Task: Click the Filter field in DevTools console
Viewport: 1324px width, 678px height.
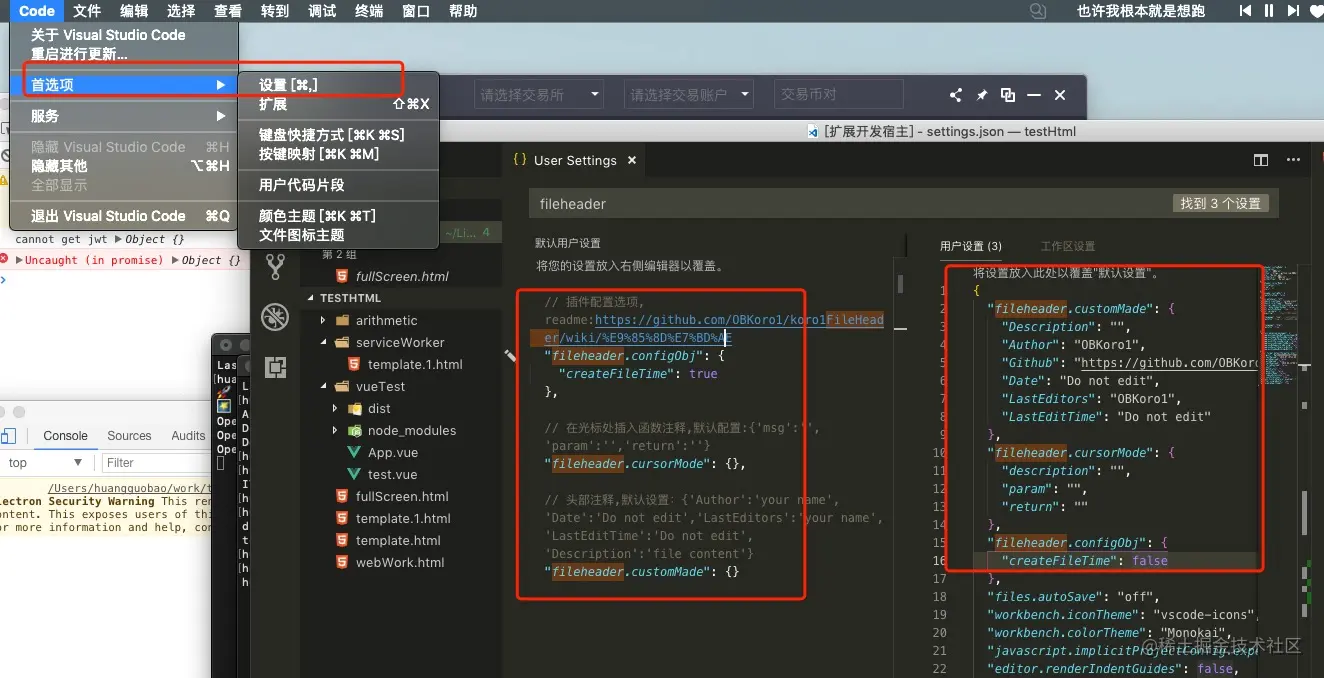Action: tap(156, 463)
